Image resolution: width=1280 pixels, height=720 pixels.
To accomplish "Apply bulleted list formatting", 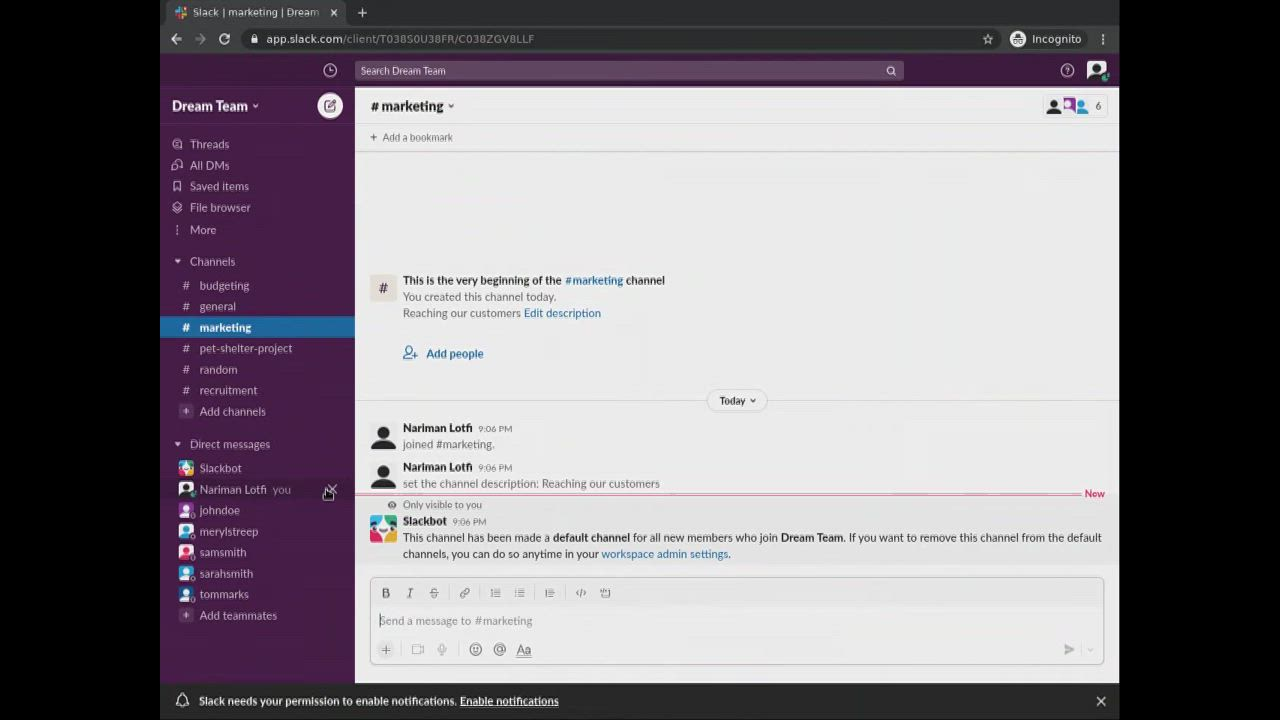I will tap(519, 593).
